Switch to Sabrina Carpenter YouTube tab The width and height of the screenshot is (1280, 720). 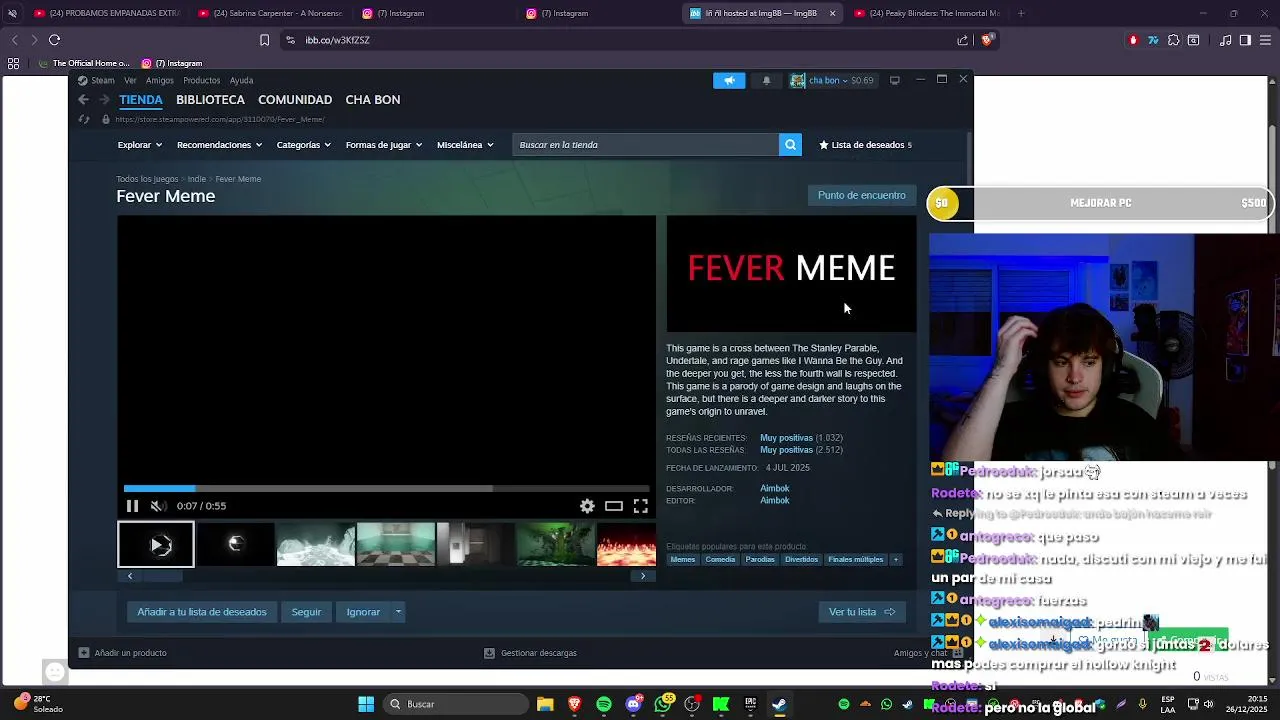[270, 13]
